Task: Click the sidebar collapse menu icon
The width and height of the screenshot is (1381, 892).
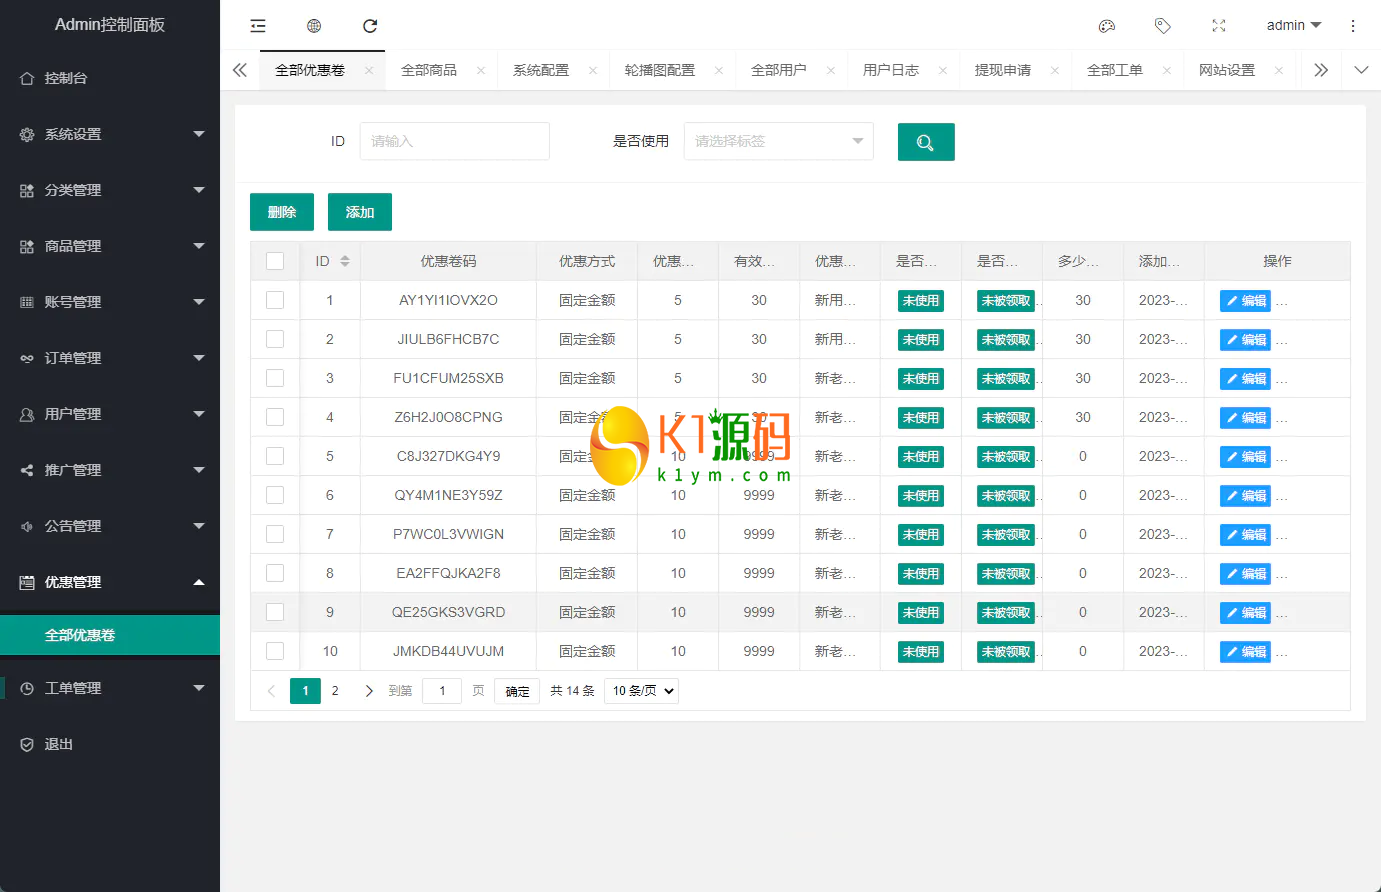Action: click(258, 26)
